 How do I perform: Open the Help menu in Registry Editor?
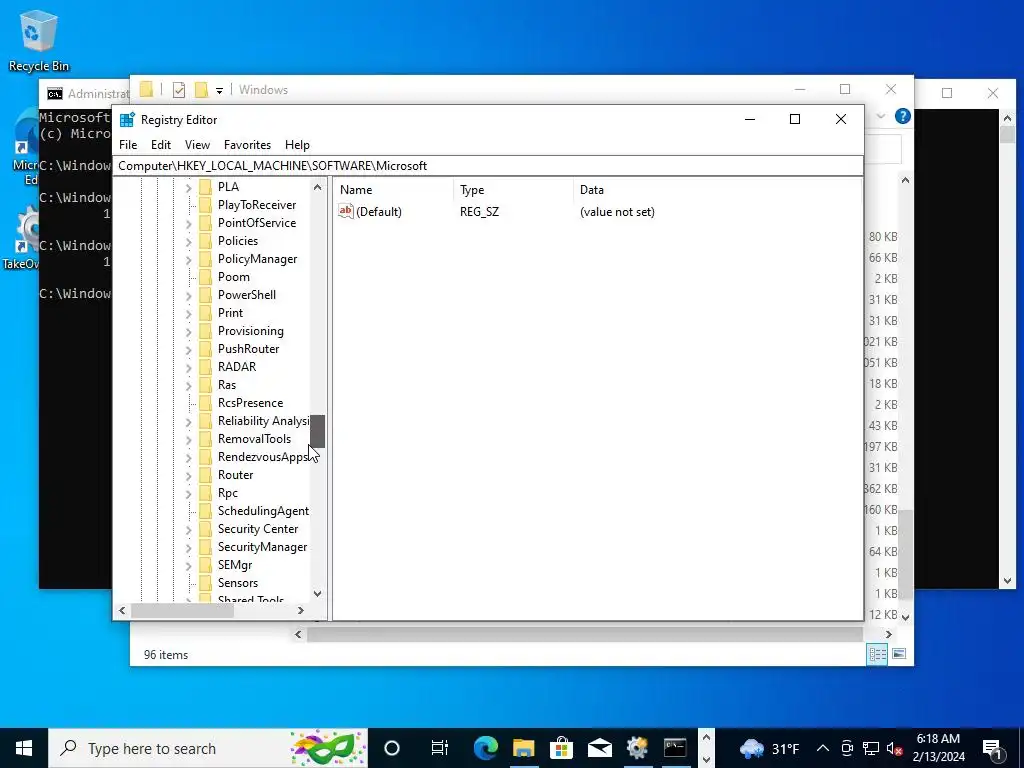(297, 145)
